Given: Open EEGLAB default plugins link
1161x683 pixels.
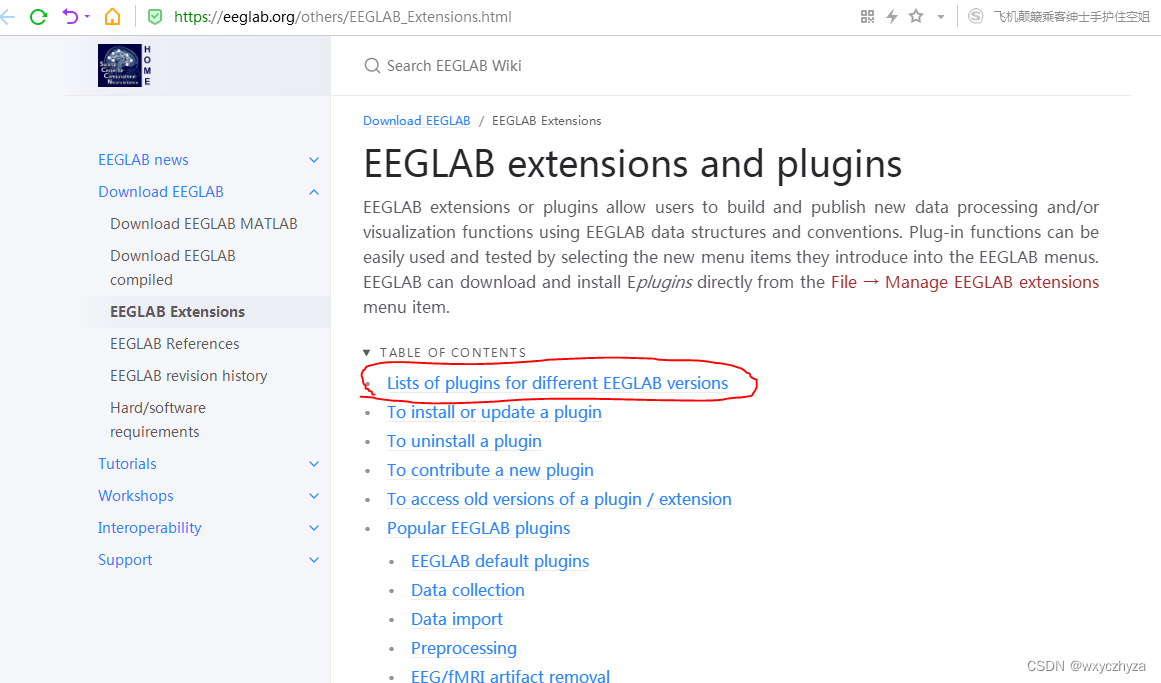Looking at the screenshot, I should [500, 561].
